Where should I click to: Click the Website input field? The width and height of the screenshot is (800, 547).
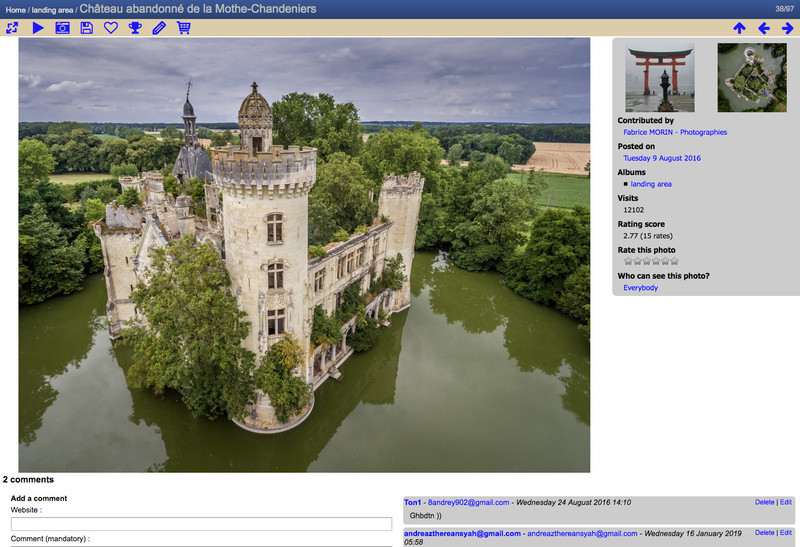coord(201,524)
